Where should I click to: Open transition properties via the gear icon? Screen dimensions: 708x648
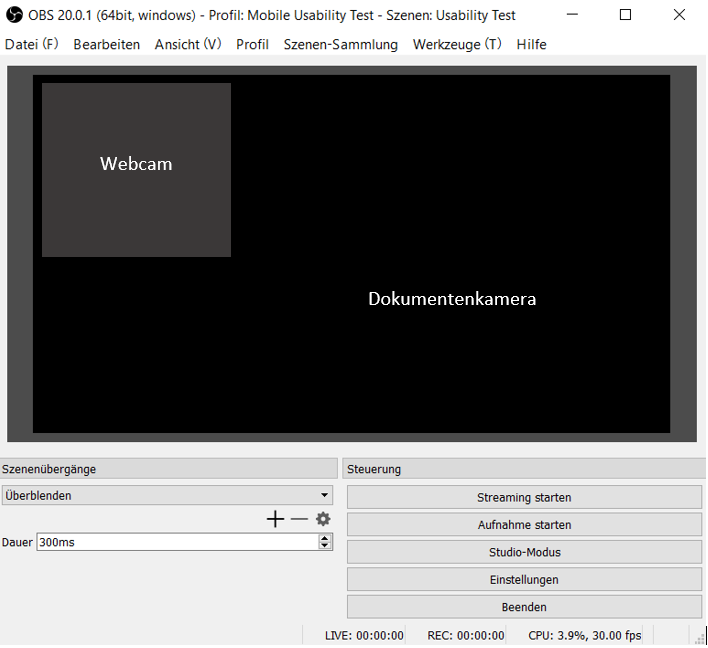pos(323,519)
